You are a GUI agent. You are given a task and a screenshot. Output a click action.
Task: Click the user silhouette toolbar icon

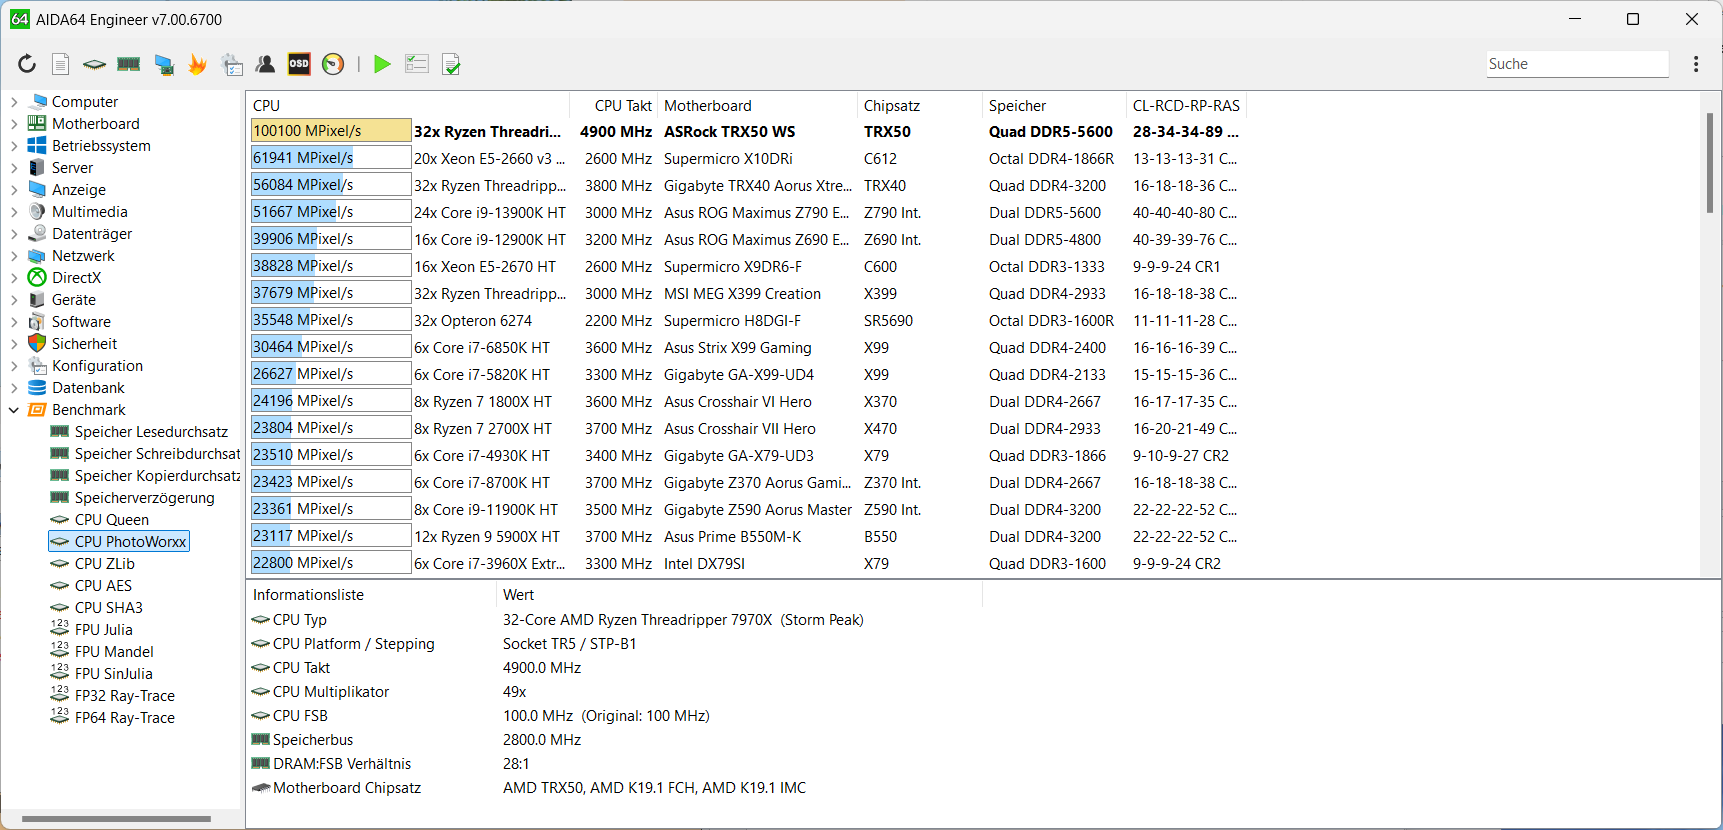(265, 64)
